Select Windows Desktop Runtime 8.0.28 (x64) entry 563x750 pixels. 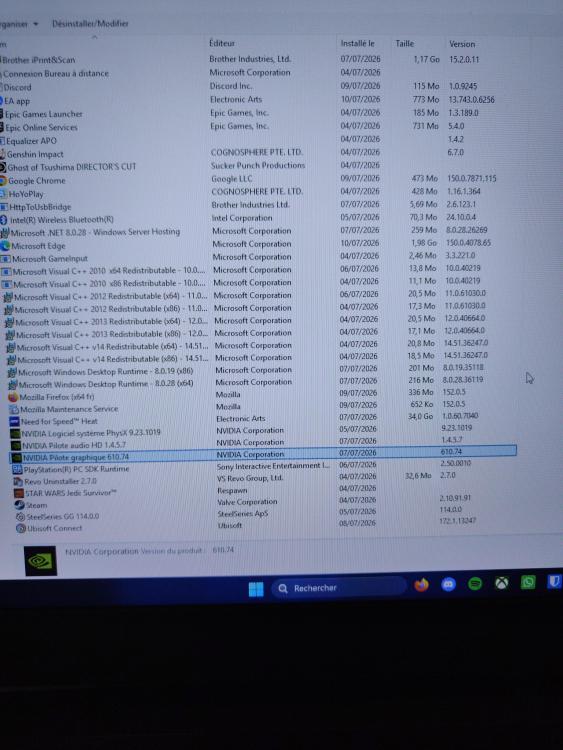click(x=106, y=384)
